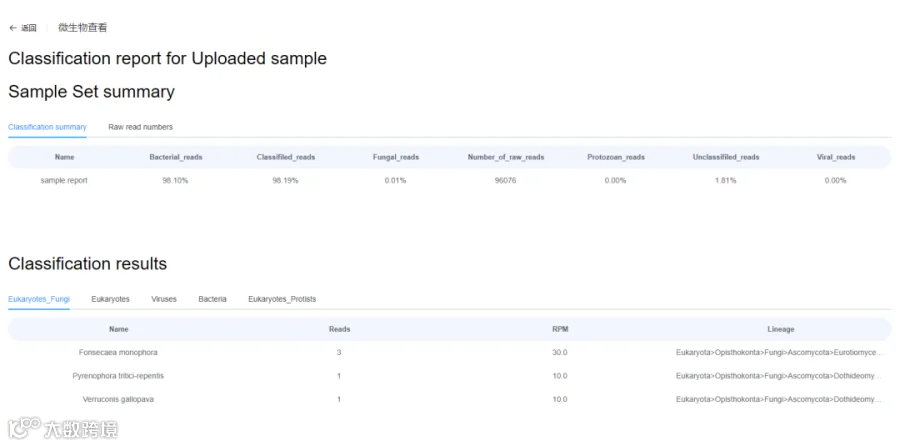Click the back arrow icon

[x=13, y=28]
